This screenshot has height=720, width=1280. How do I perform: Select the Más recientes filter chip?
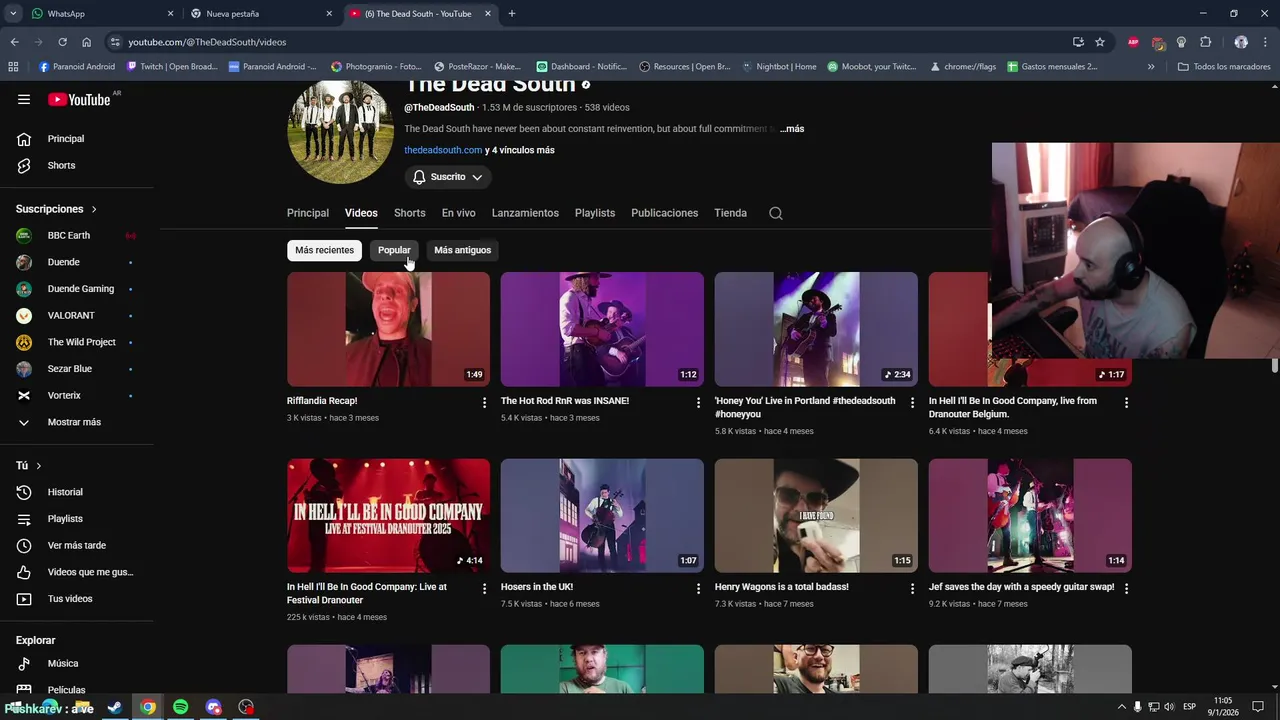324,250
